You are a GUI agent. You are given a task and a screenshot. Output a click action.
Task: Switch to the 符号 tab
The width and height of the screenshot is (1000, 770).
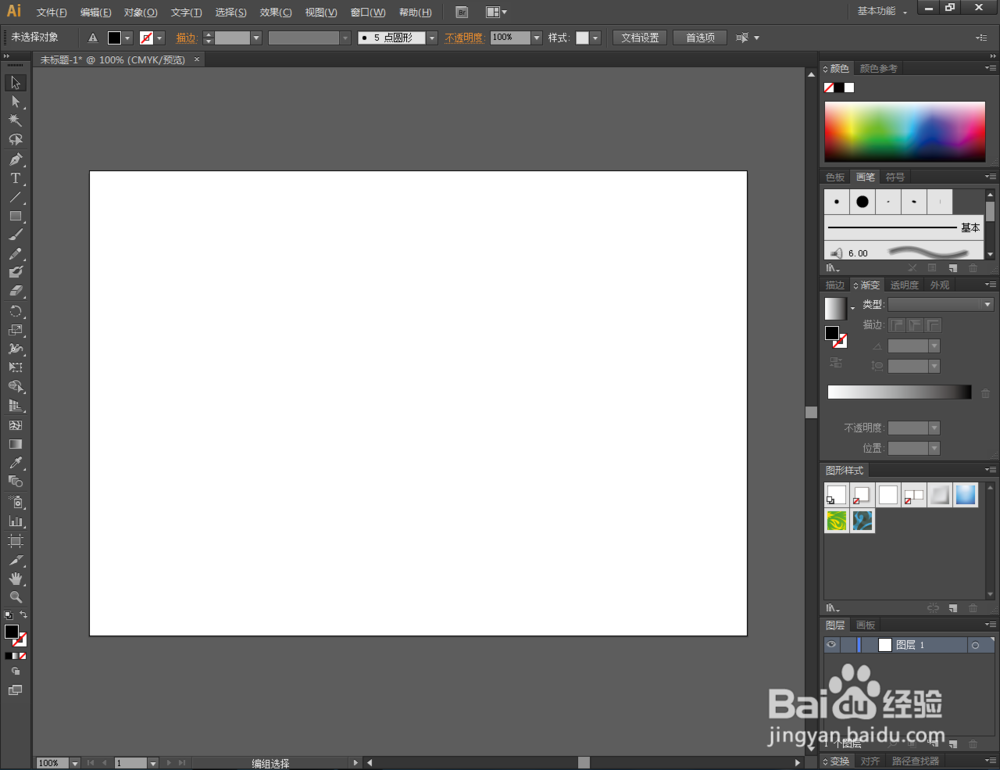click(895, 177)
